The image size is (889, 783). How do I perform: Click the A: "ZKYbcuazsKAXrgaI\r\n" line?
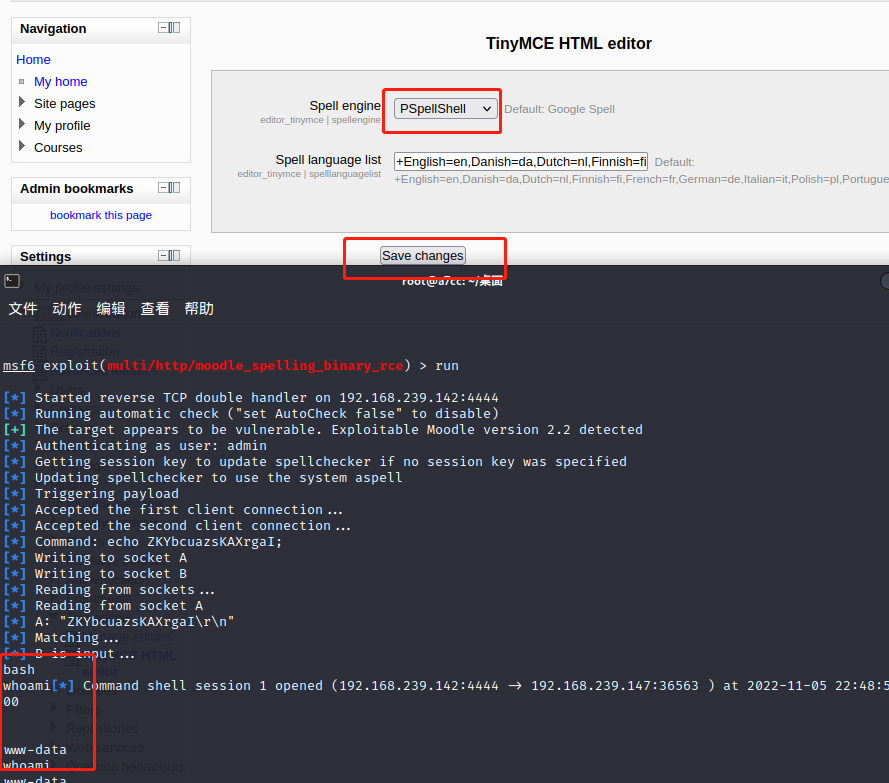click(x=119, y=621)
